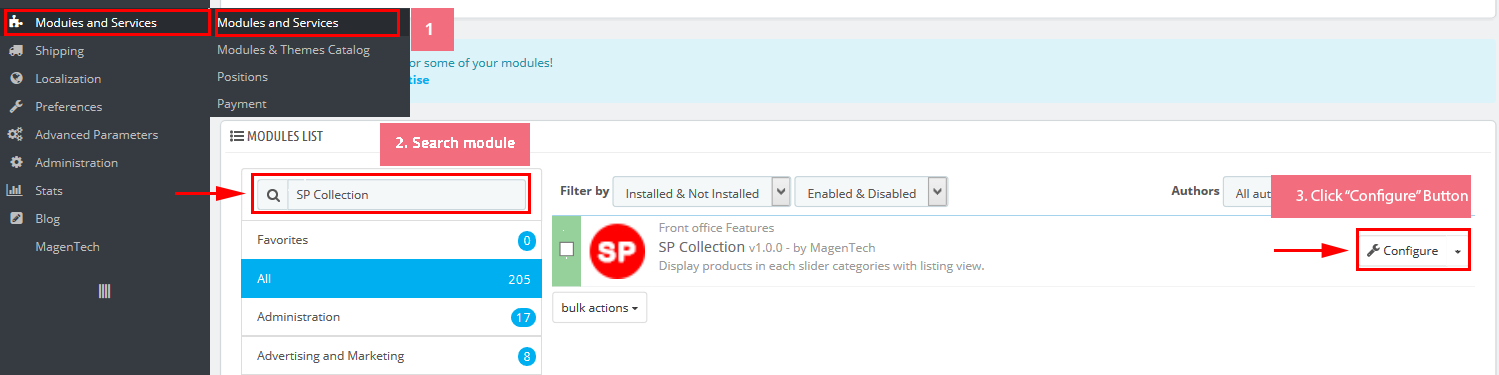Open the Enabled & Disabled filter dropdown

(871, 193)
